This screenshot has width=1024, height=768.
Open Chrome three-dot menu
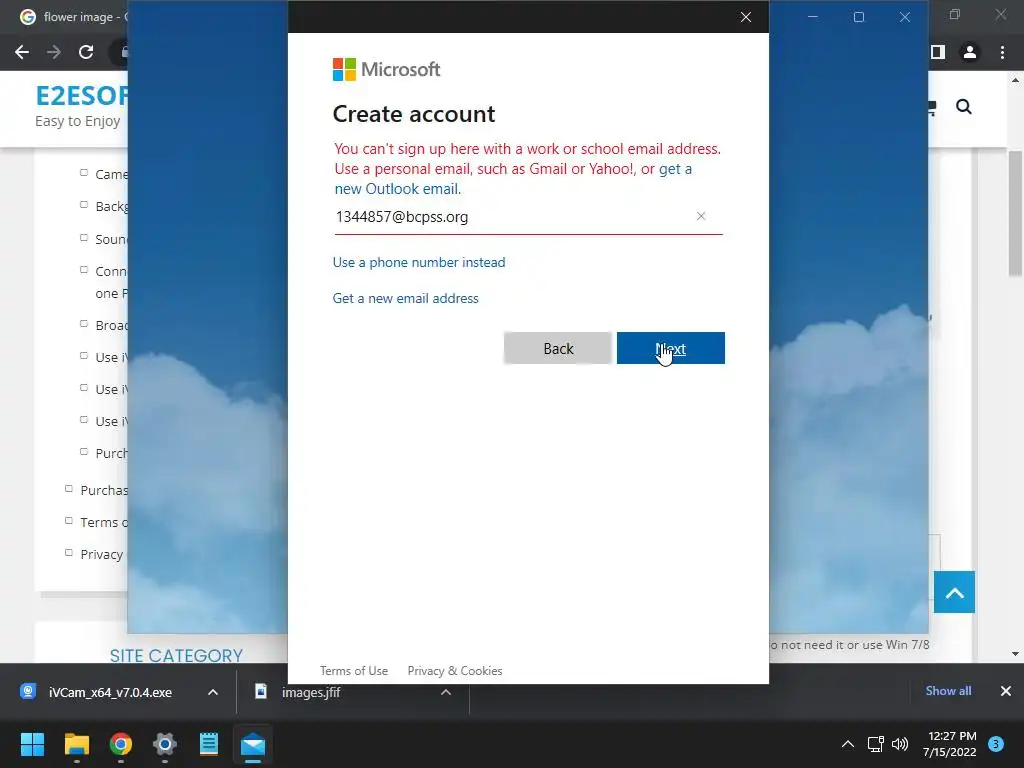(x=1002, y=52)
